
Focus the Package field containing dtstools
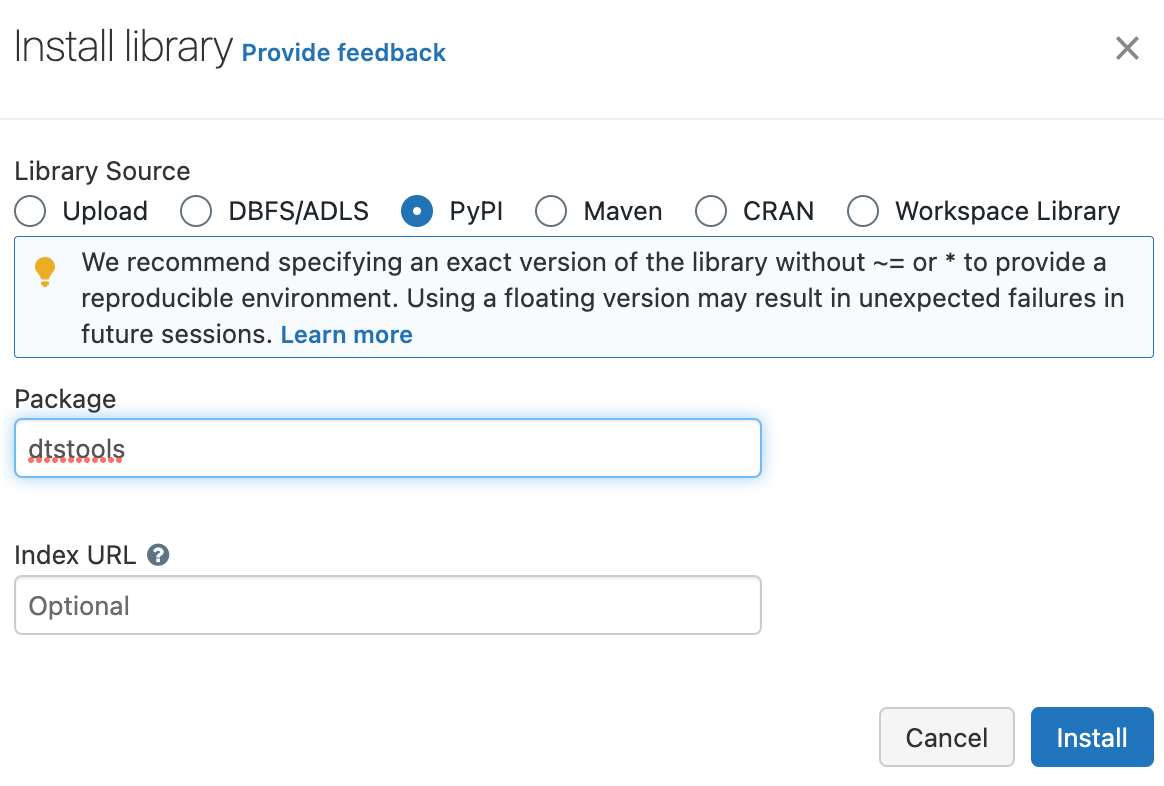[x=388, y=448]
